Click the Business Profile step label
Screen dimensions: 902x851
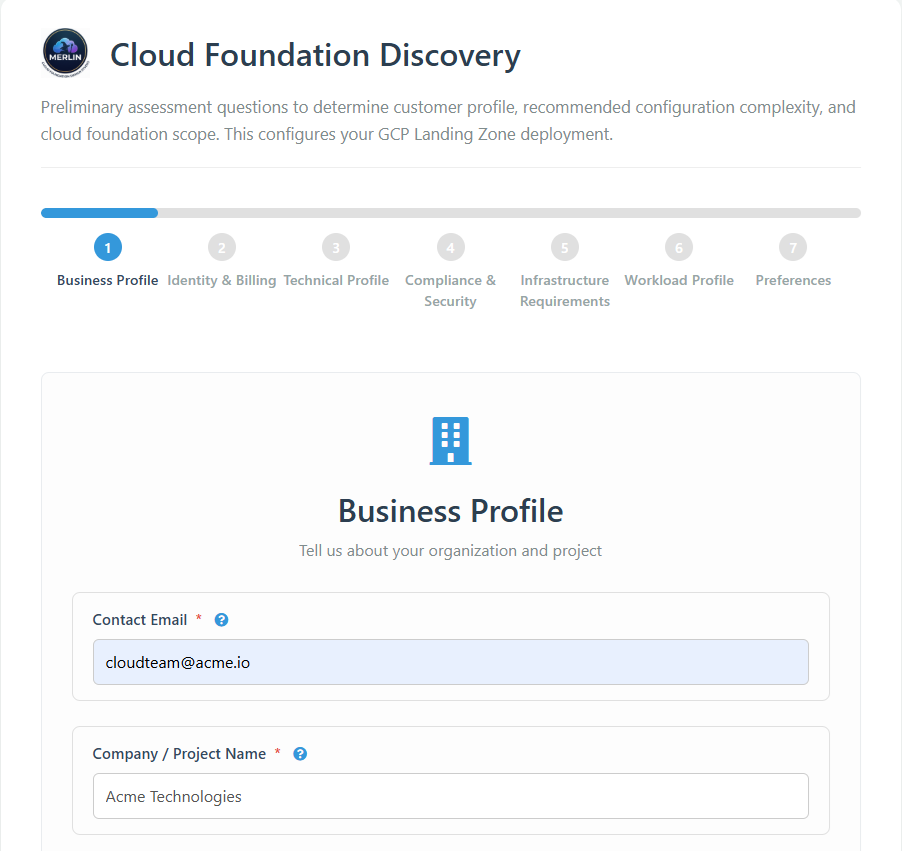pyautogui.click(x=107, y=280)
